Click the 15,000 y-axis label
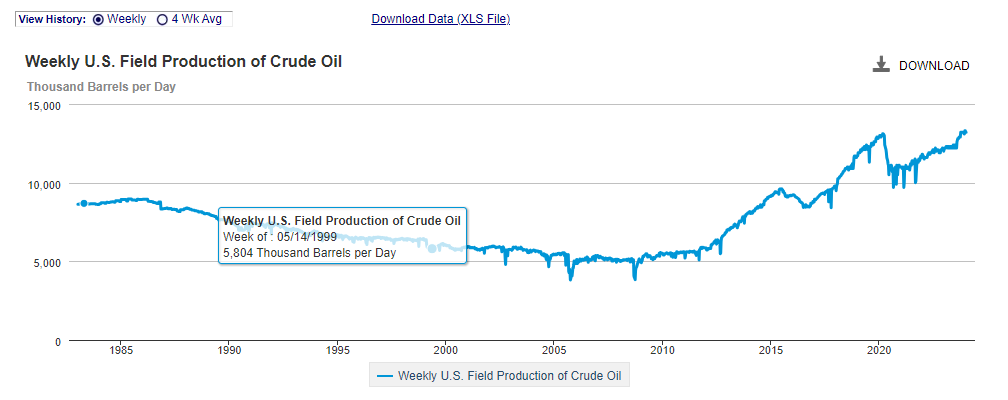The image size is (1008, 400). (x=46, y=105)
